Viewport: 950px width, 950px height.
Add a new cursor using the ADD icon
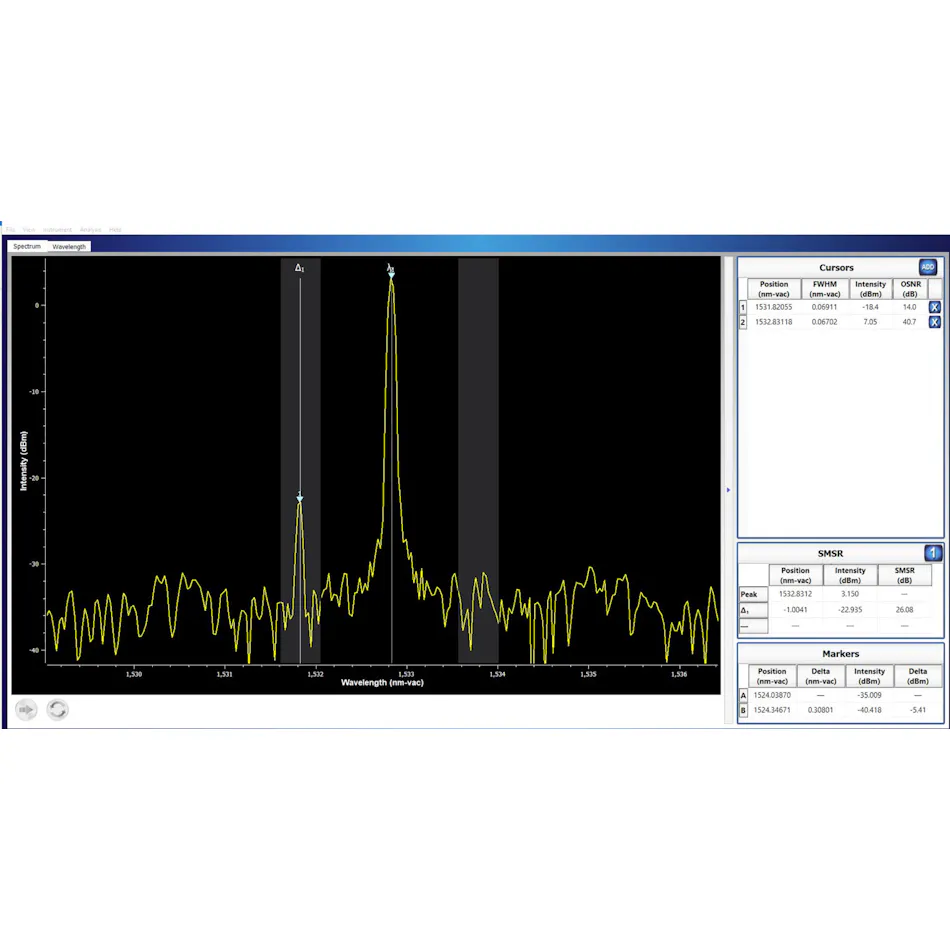pyautogui.click(x=928, y=267)
